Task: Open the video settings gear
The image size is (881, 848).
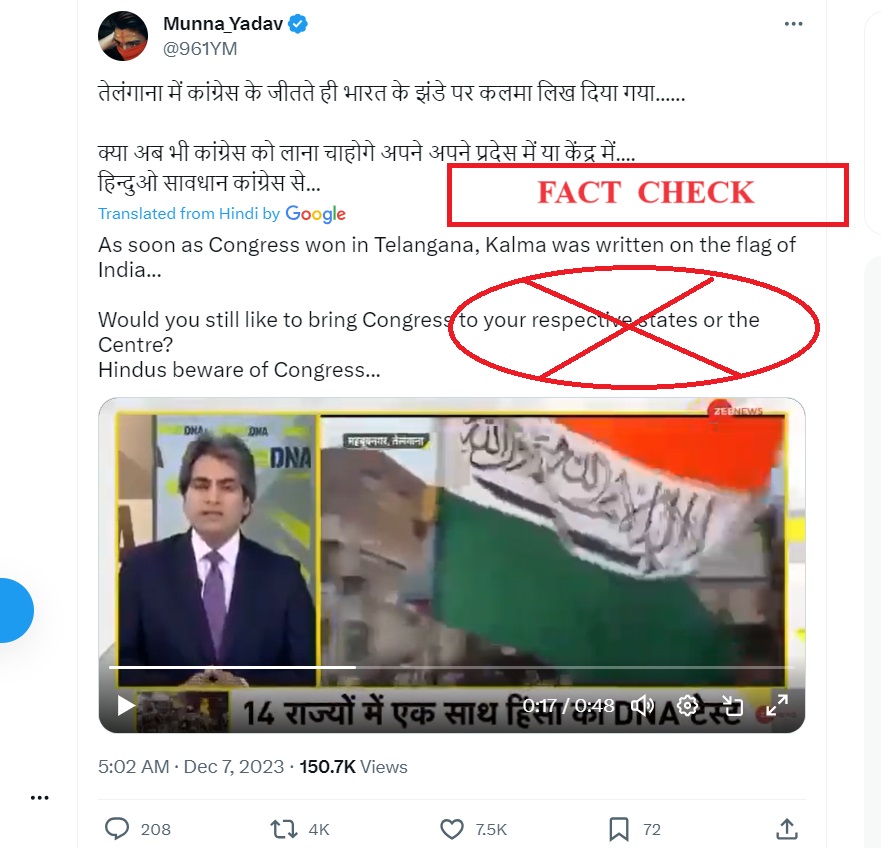Action: tap(687, 705)
